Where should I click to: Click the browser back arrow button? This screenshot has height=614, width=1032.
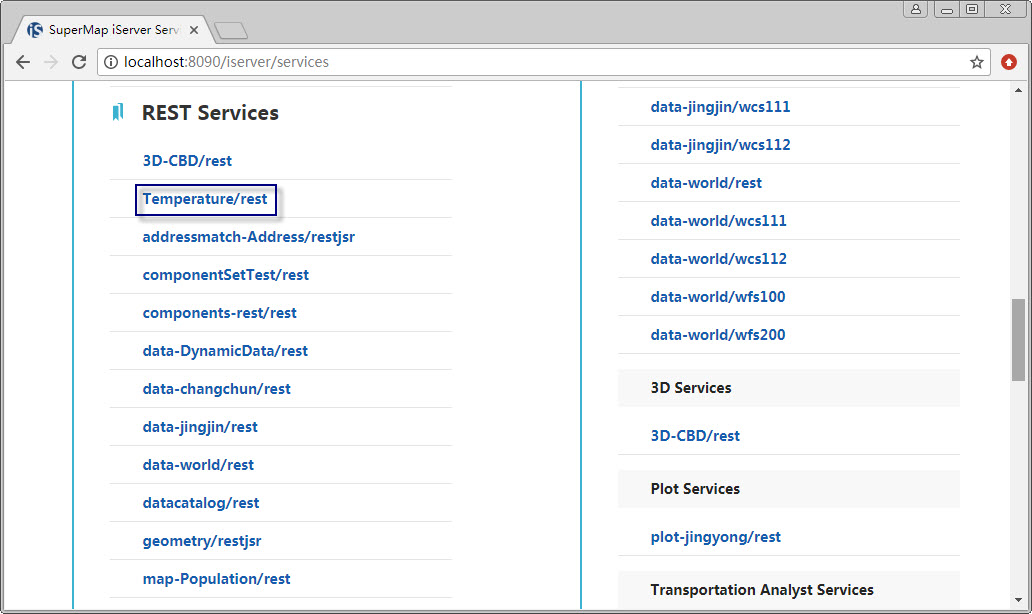coord(23,62)
